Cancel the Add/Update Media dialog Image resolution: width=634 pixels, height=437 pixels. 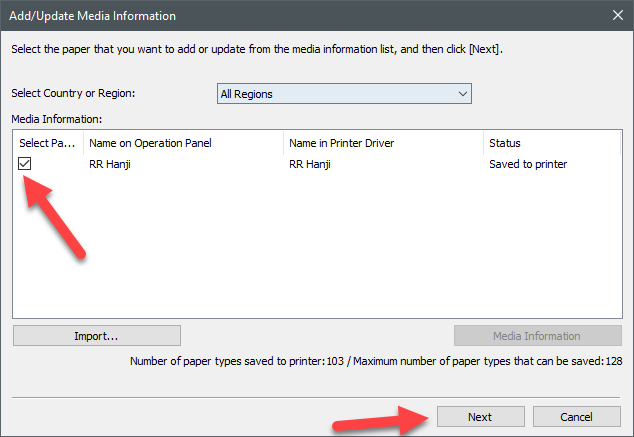(x=577, y=416)
